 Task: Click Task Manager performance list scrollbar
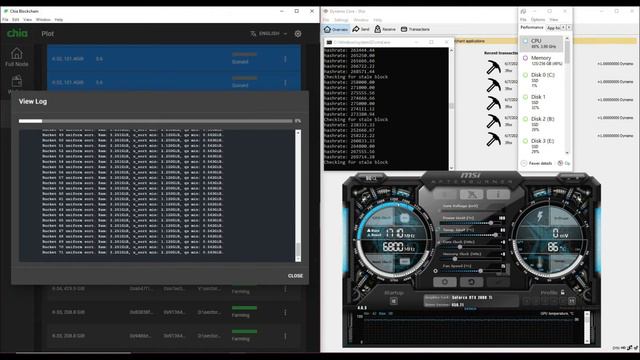pos(567,96)
